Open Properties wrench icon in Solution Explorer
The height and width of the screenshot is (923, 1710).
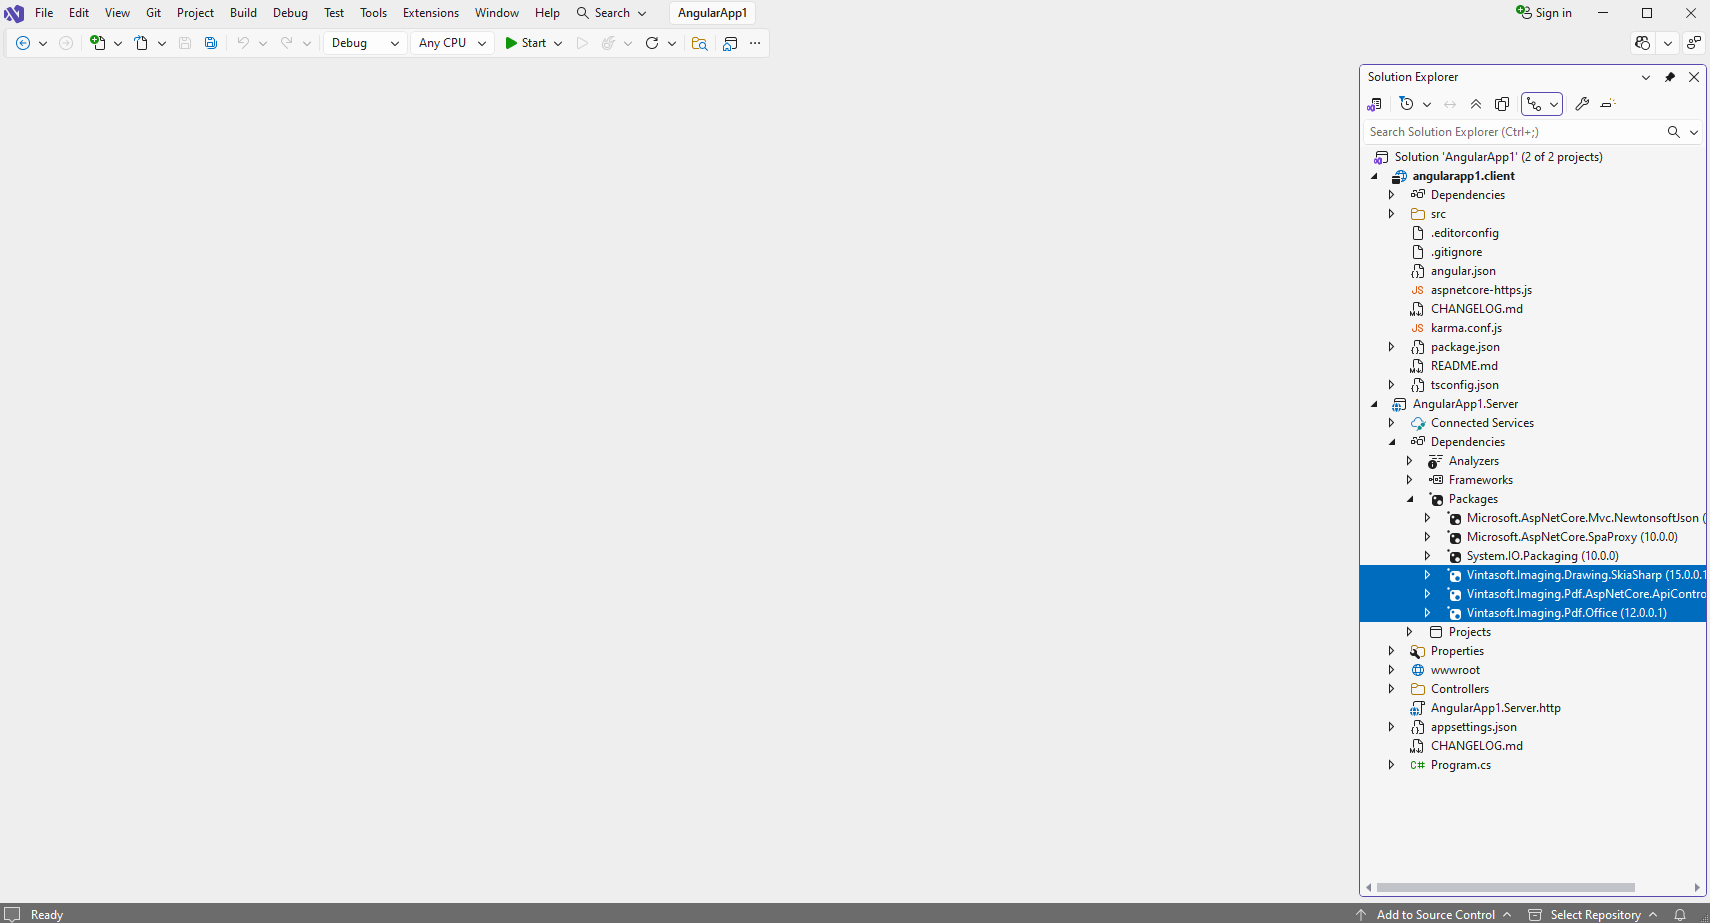(1582, 104)
